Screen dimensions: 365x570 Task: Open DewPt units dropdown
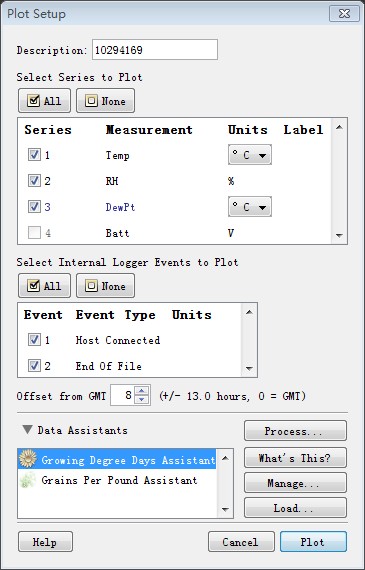[250, 207]
